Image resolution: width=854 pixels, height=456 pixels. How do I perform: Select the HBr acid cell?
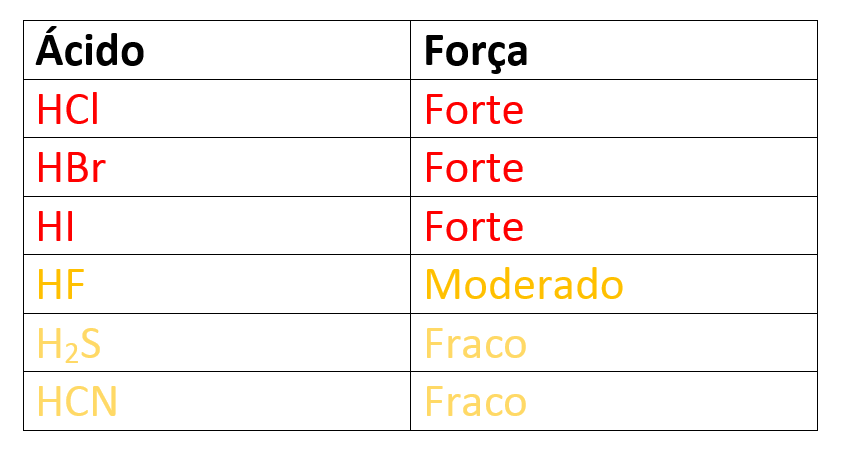coord(71,167)
